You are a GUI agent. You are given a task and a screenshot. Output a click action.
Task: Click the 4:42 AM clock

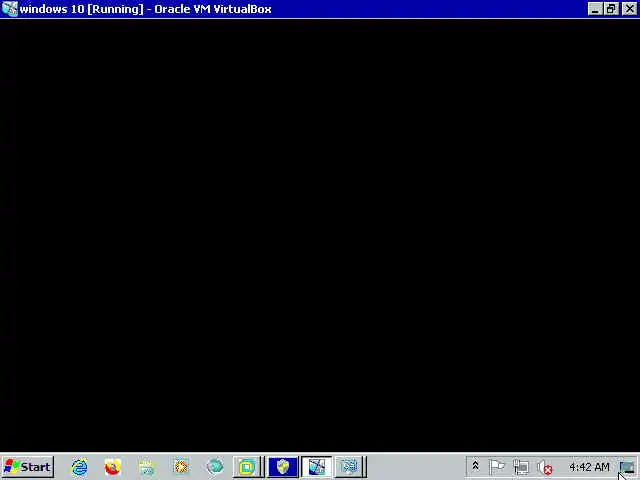click(589, 467)
